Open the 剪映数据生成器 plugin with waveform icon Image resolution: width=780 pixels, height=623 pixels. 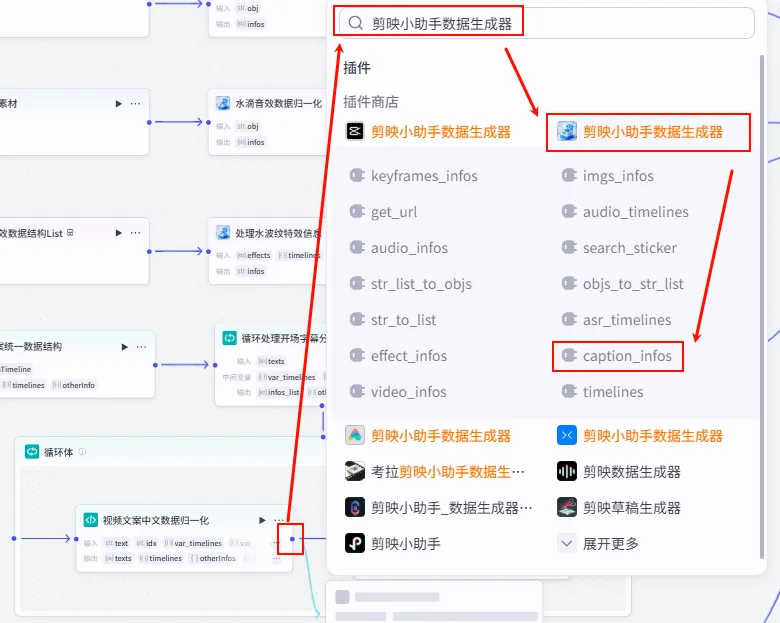tap(619, 471)
